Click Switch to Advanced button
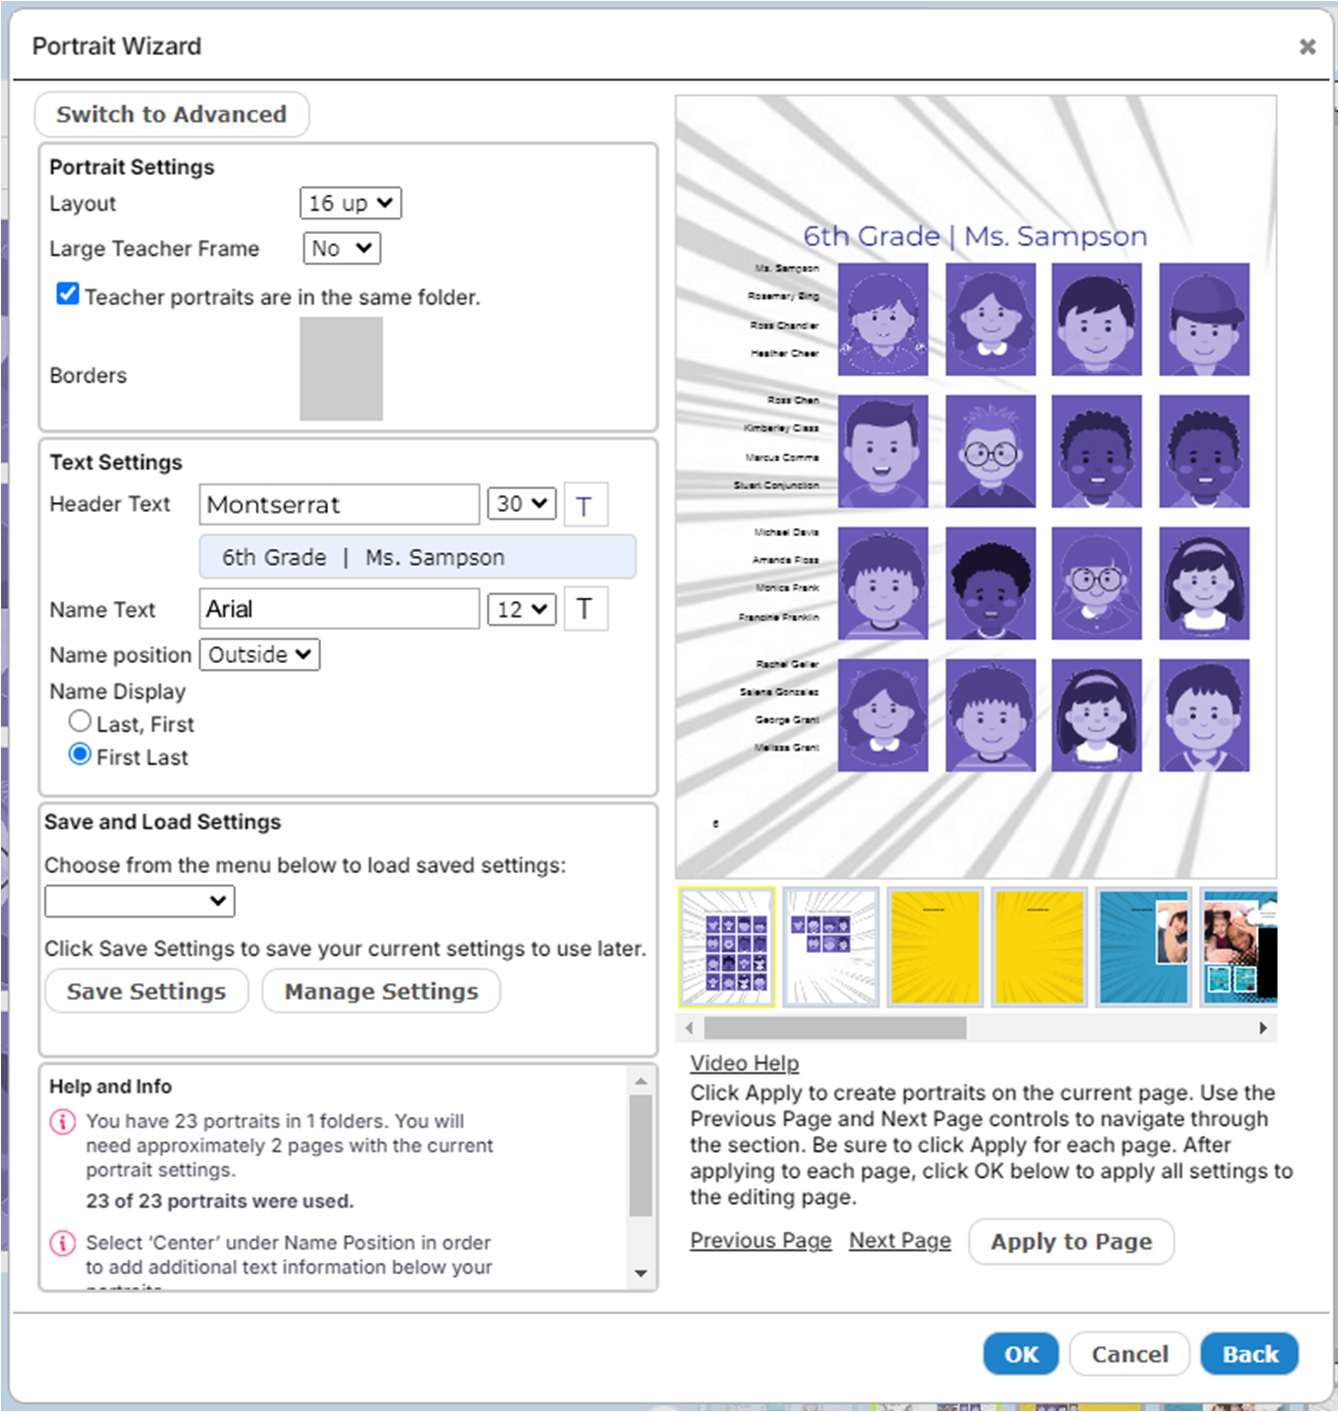Viewport: 1339px width, 1412px height. coord(172,115)
